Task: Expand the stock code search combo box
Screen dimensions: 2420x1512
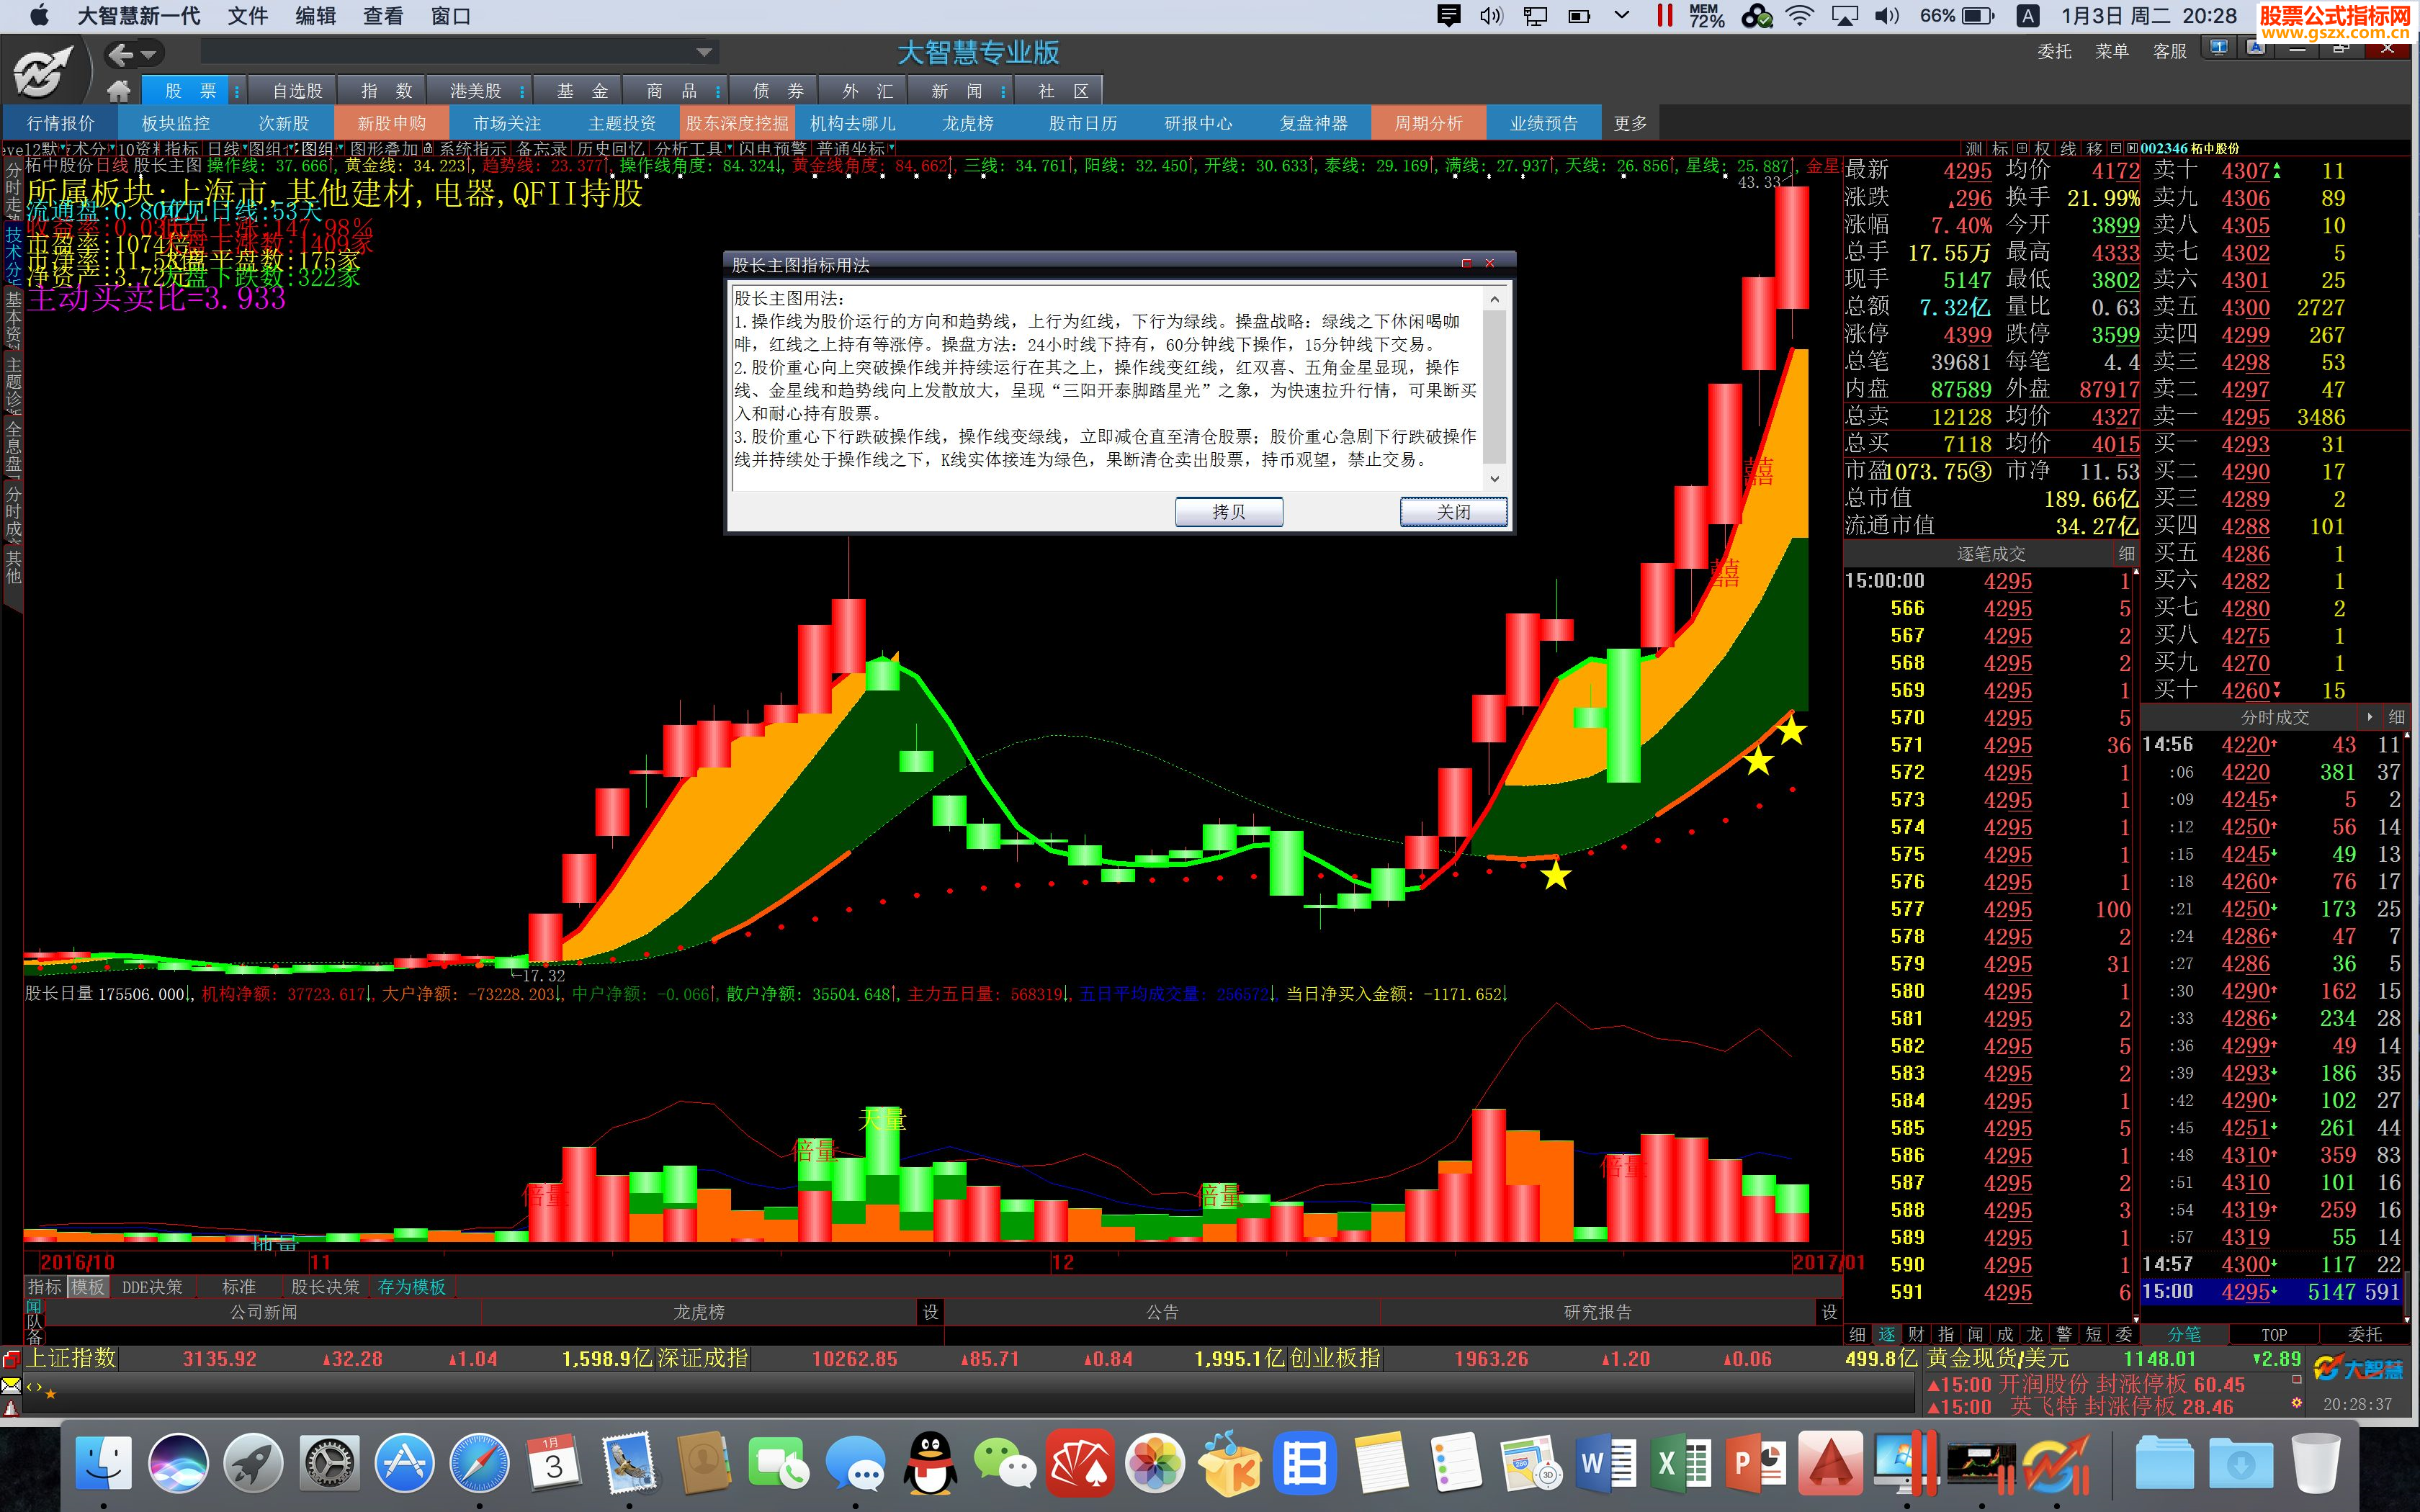Action: pos(704,52)
